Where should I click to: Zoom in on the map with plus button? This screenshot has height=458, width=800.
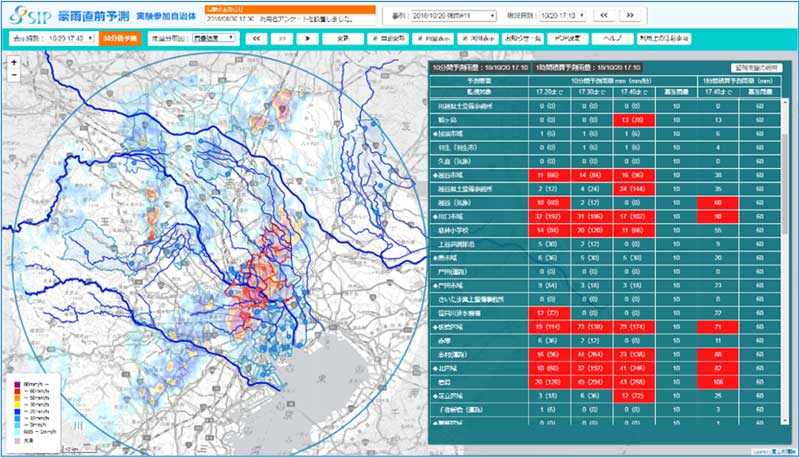tap(15, 63)
